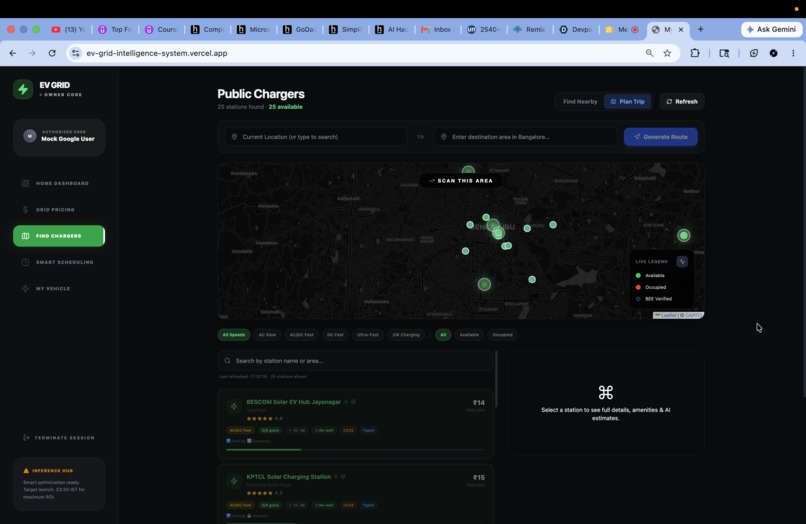Image resolution: width=806 pixels, height=524 pixels.
Task: Click the bolt icon on KPTCL Solar card
Action: coord(234,481)
